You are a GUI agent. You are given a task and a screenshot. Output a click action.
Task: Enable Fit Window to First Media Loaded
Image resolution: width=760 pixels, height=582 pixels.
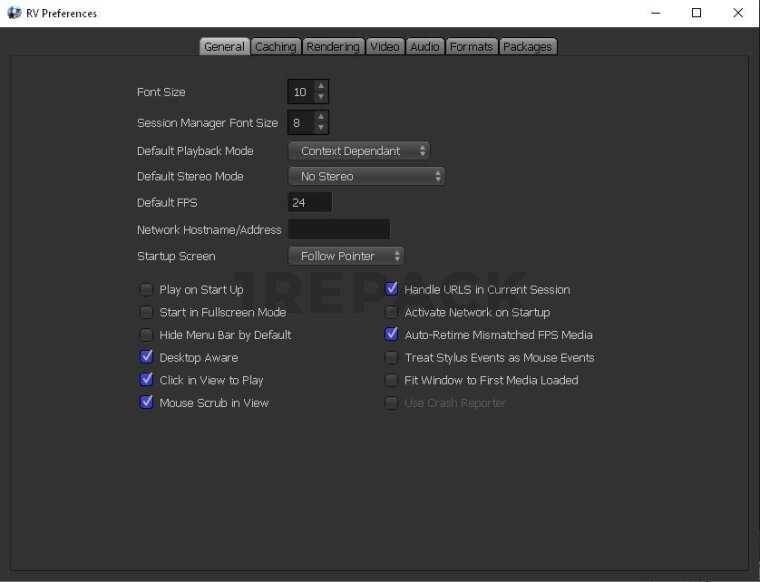pyautogui.click(x=392, y=380)
